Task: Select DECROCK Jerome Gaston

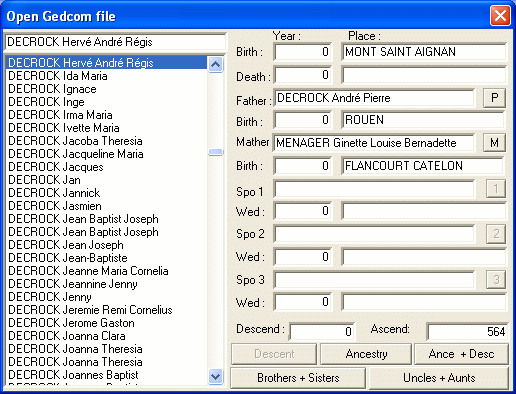Action: (x=107, y=323)
